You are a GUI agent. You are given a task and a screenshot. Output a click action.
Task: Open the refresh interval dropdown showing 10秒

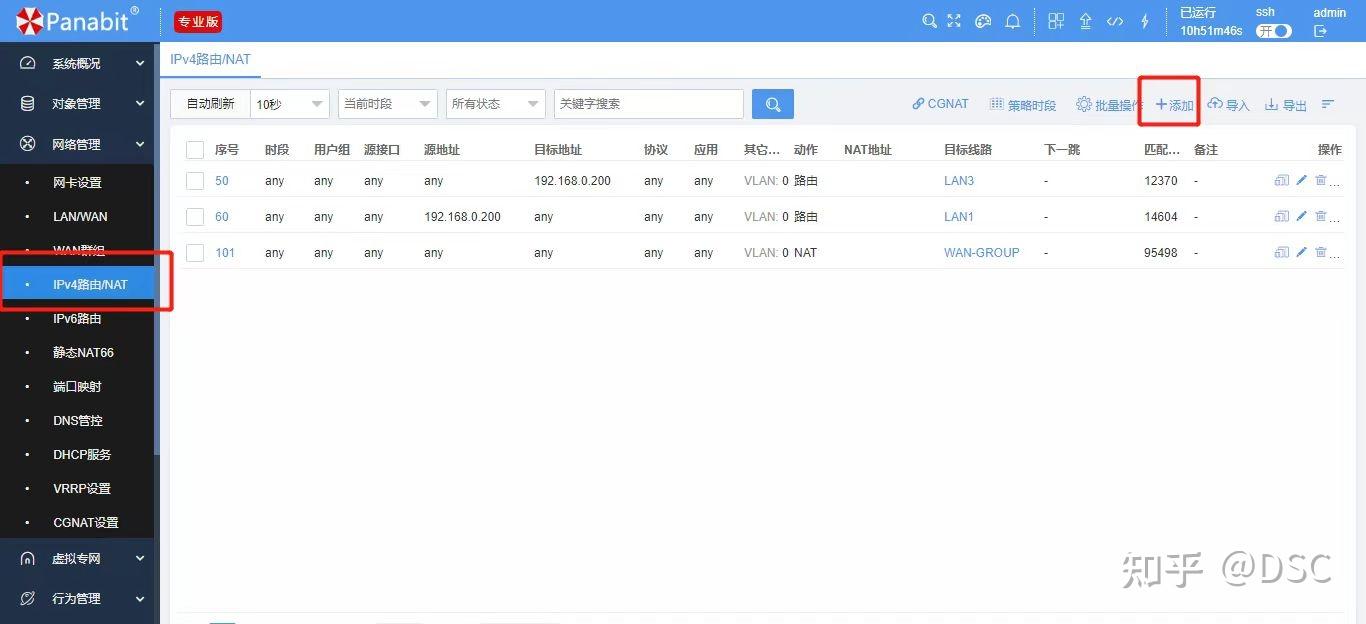(289, 103)
